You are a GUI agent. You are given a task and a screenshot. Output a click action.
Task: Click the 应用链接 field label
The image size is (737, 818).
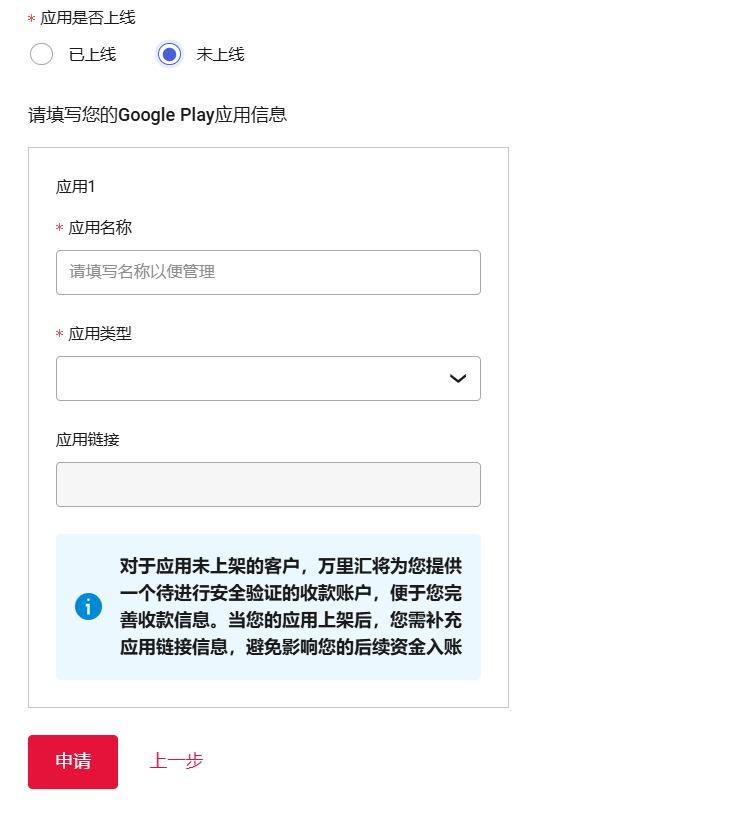[x=88, y=439]
